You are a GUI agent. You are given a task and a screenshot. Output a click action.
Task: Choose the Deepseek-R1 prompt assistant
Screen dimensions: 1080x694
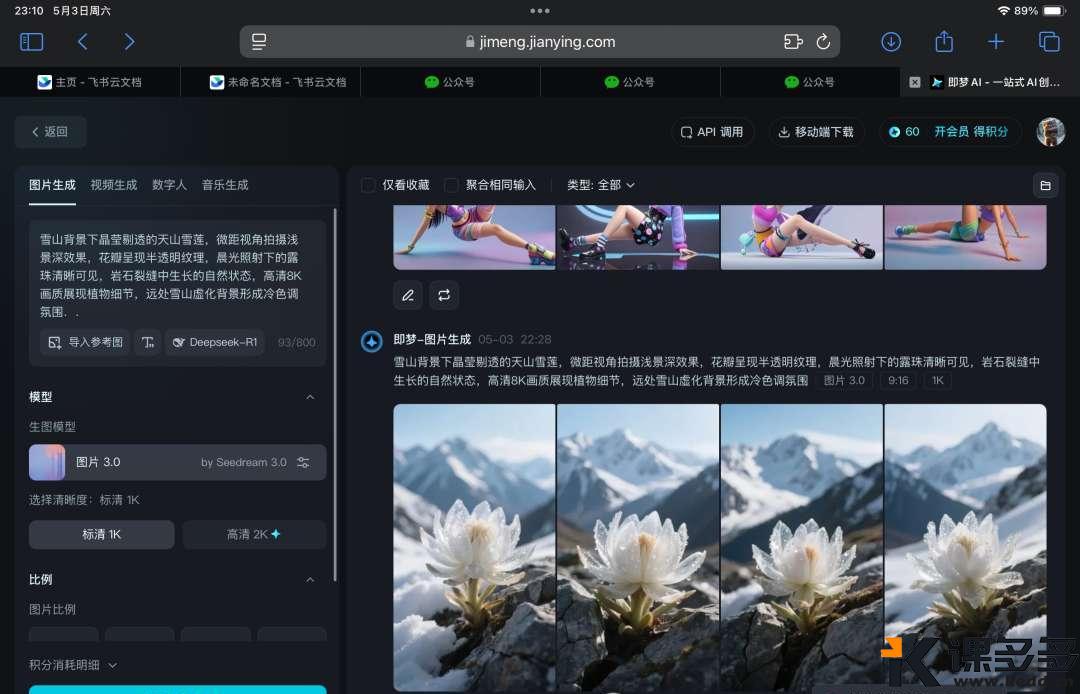[215, 342]
